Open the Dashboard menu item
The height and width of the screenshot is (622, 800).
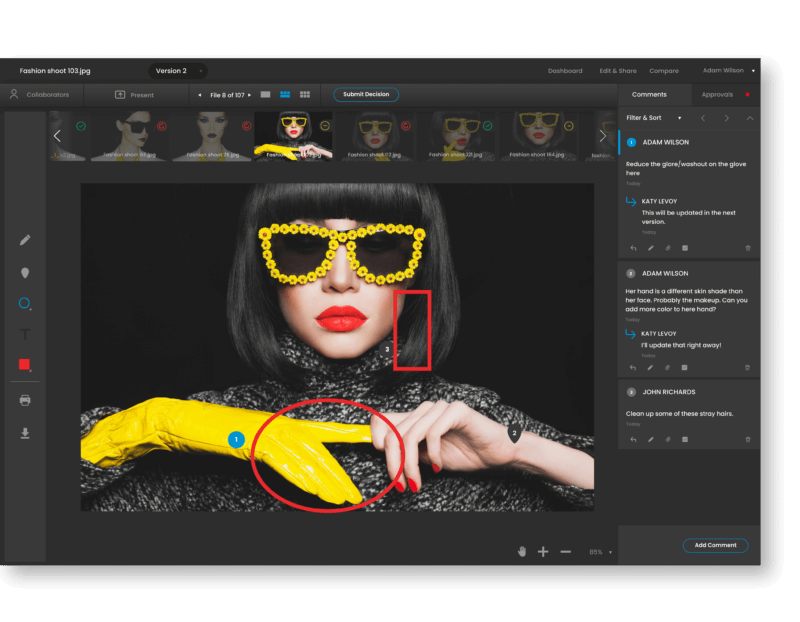coord(565,70)
